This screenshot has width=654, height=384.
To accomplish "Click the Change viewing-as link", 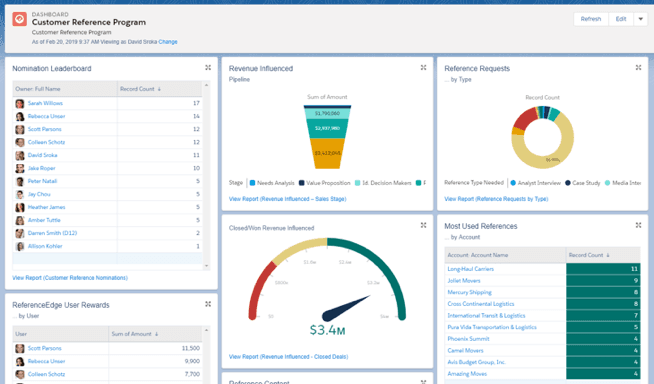I will coord(168,42).
